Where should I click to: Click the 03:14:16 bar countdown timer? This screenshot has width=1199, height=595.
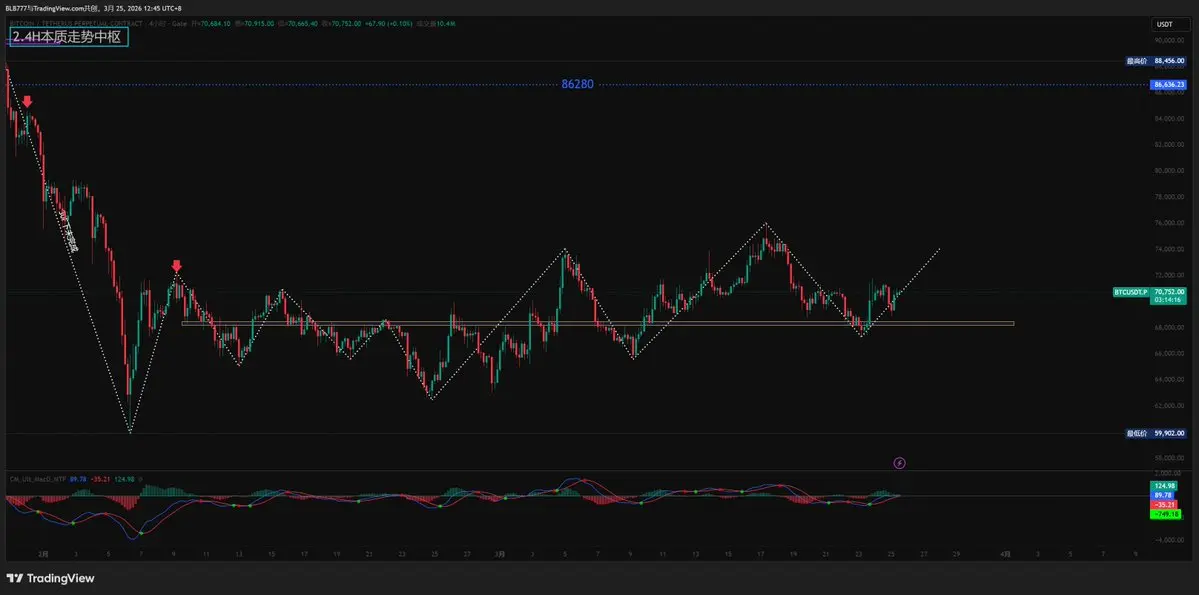1169,300
